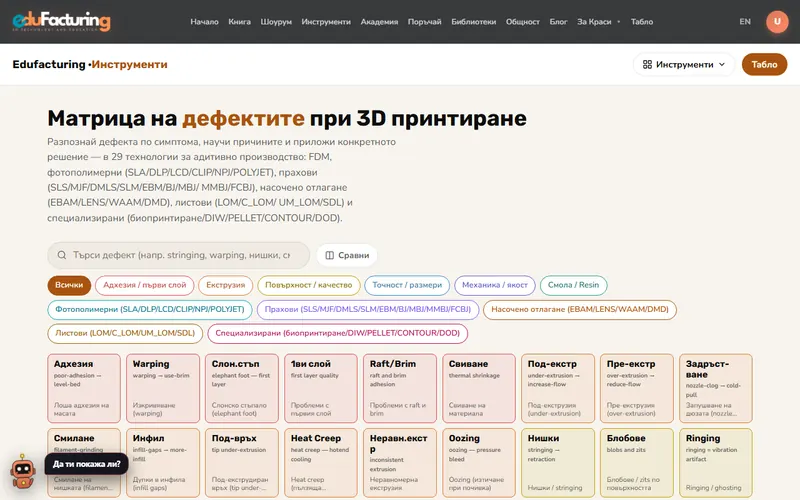Click the search magnifier icon

62,255
